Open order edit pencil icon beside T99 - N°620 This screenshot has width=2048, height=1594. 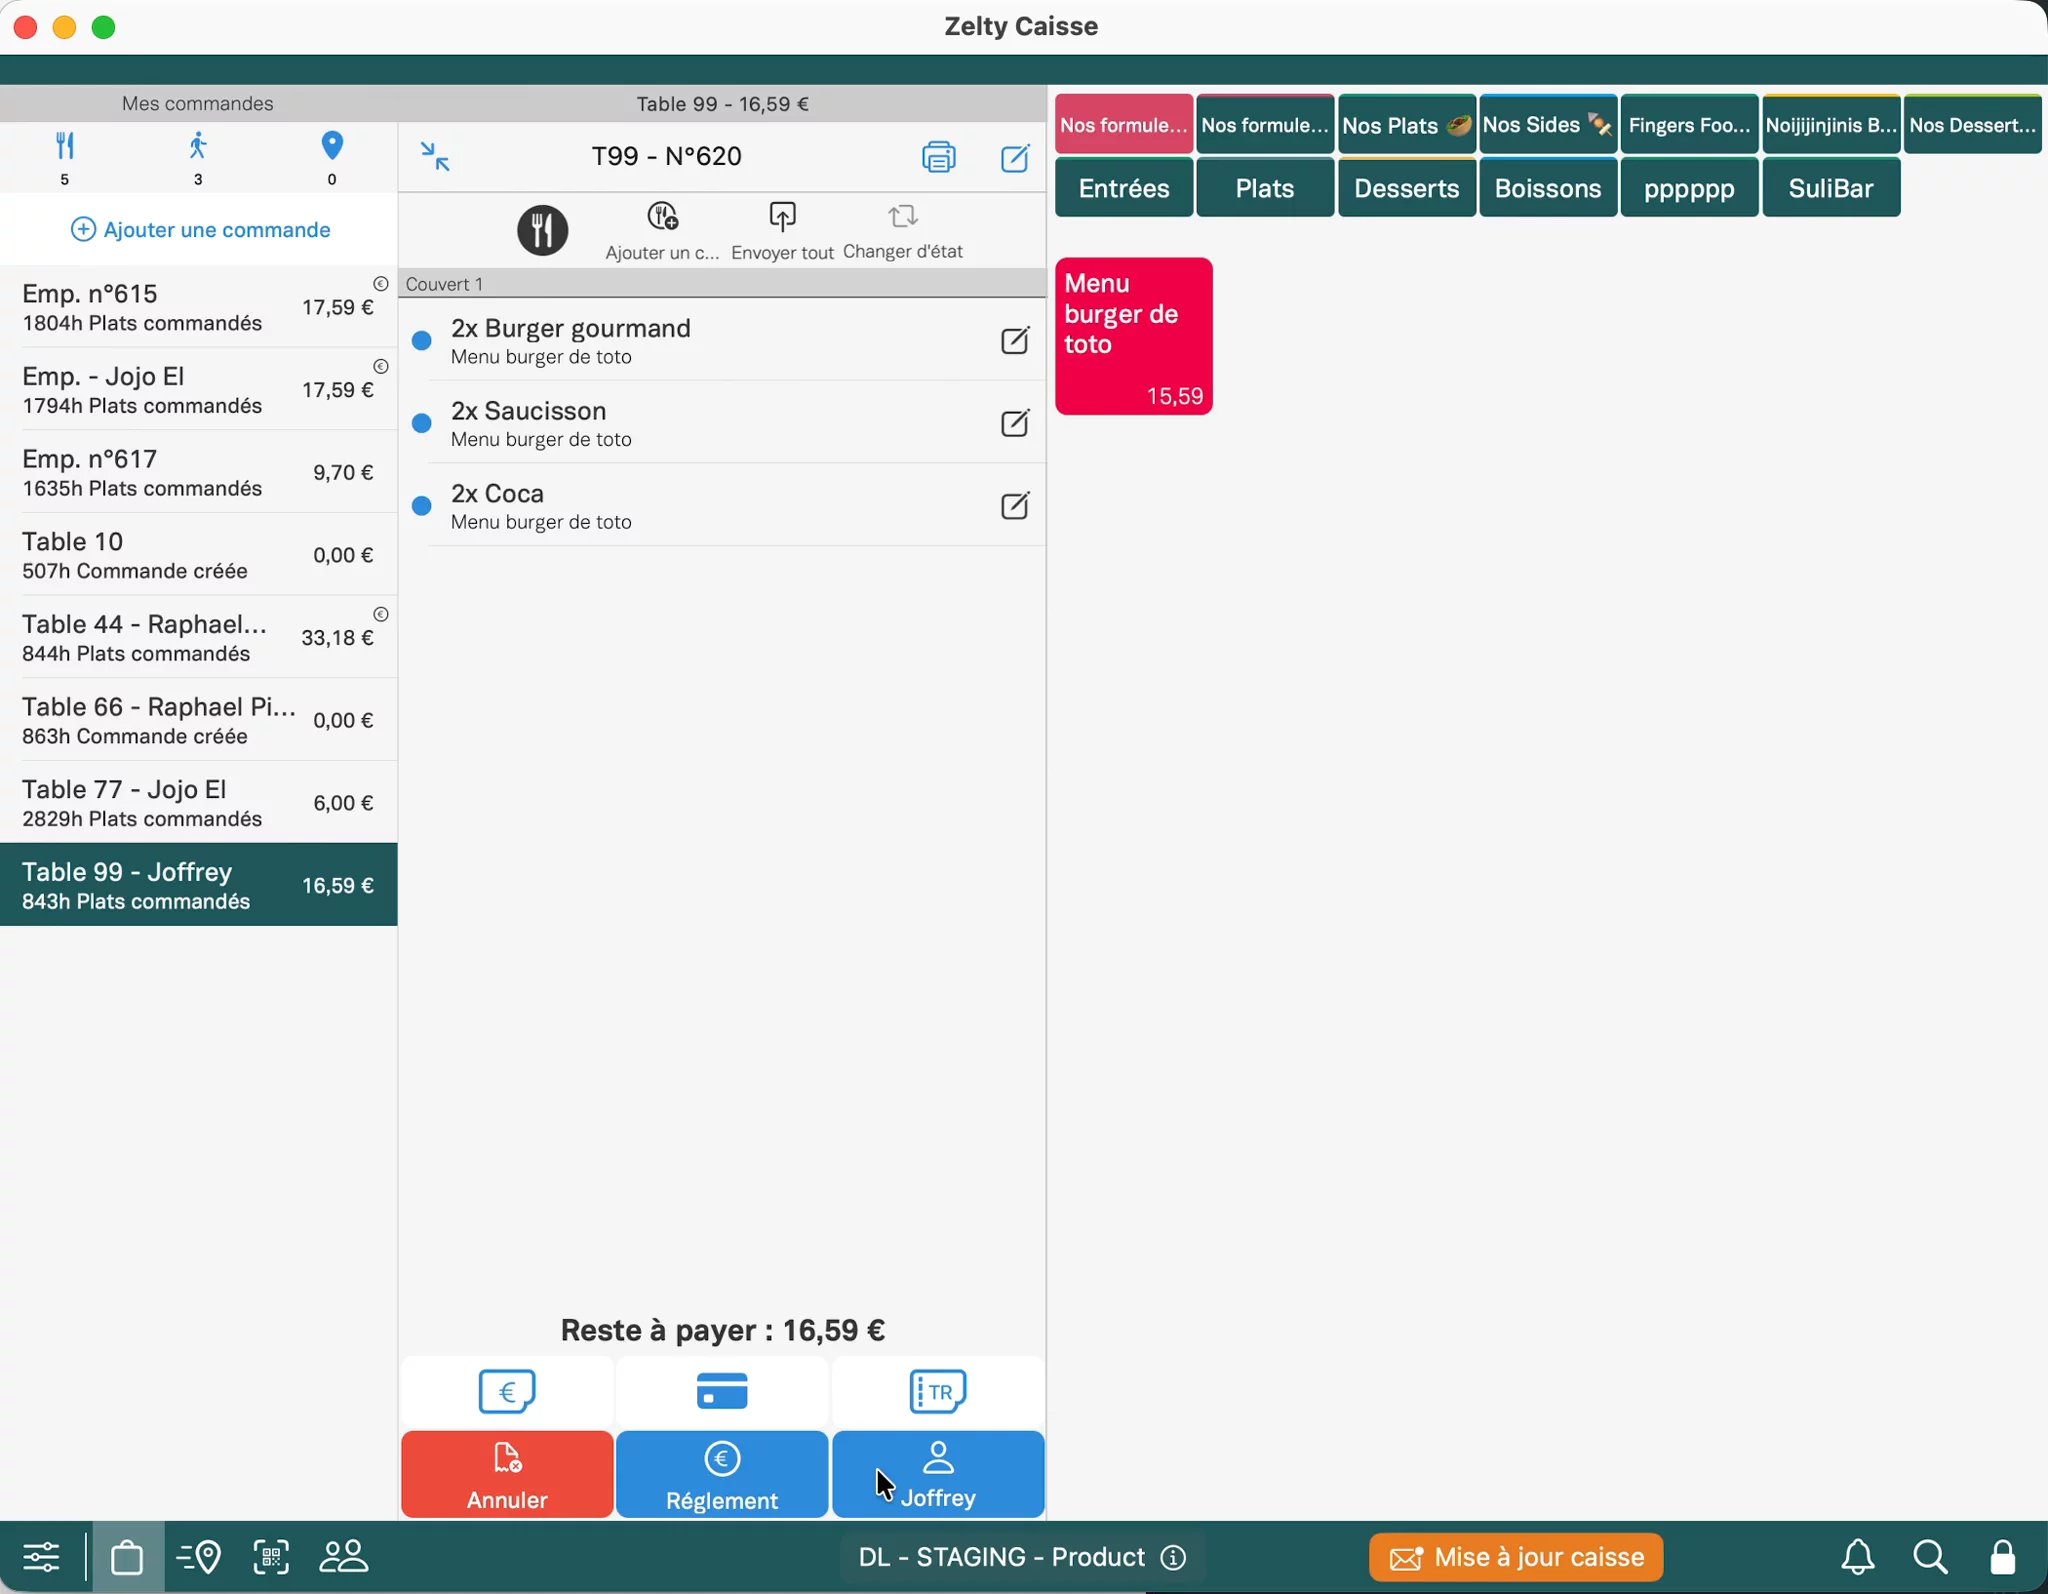(1014, 157)
